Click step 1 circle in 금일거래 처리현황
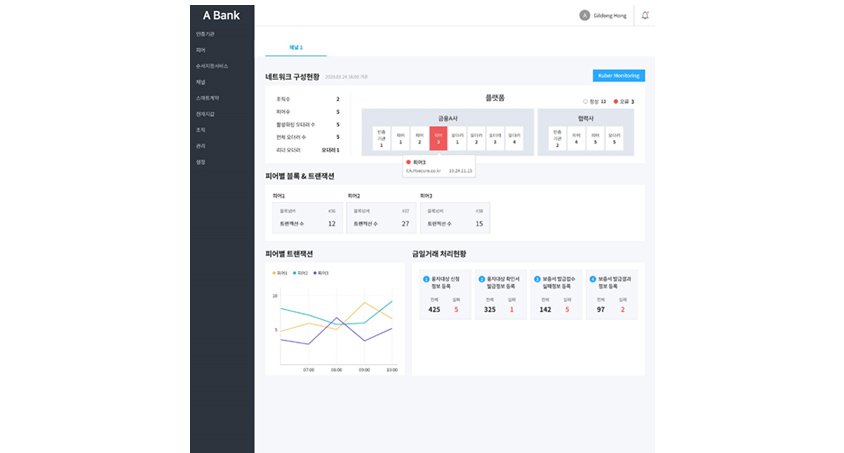The width and height of the screenshot is (844, 453). tap(426, 279)
